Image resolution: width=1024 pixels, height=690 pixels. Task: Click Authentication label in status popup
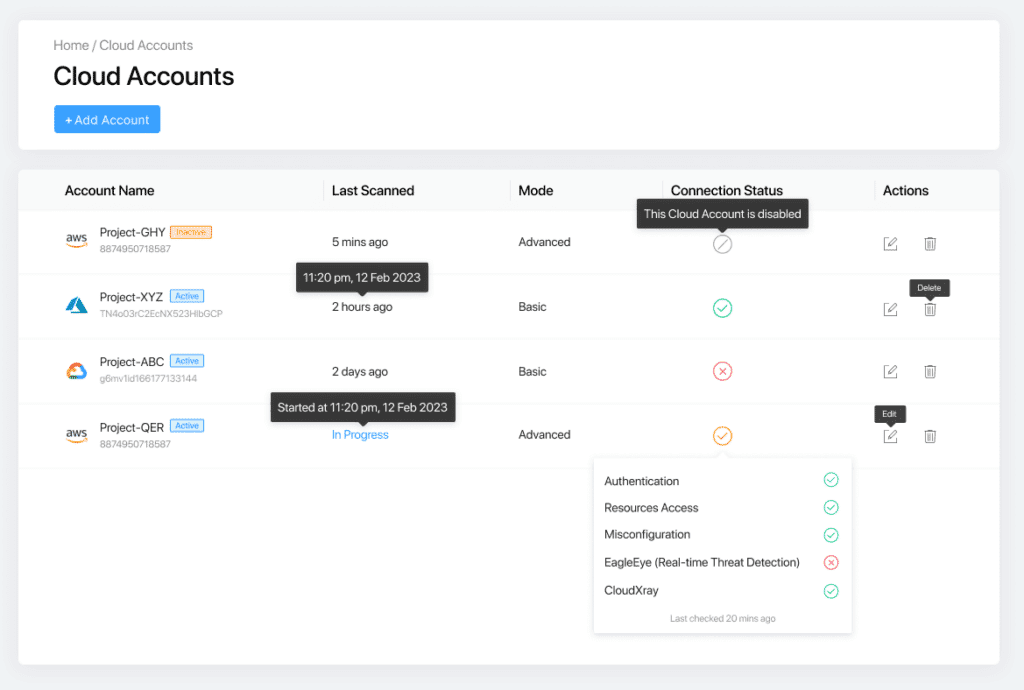point(641,481)
